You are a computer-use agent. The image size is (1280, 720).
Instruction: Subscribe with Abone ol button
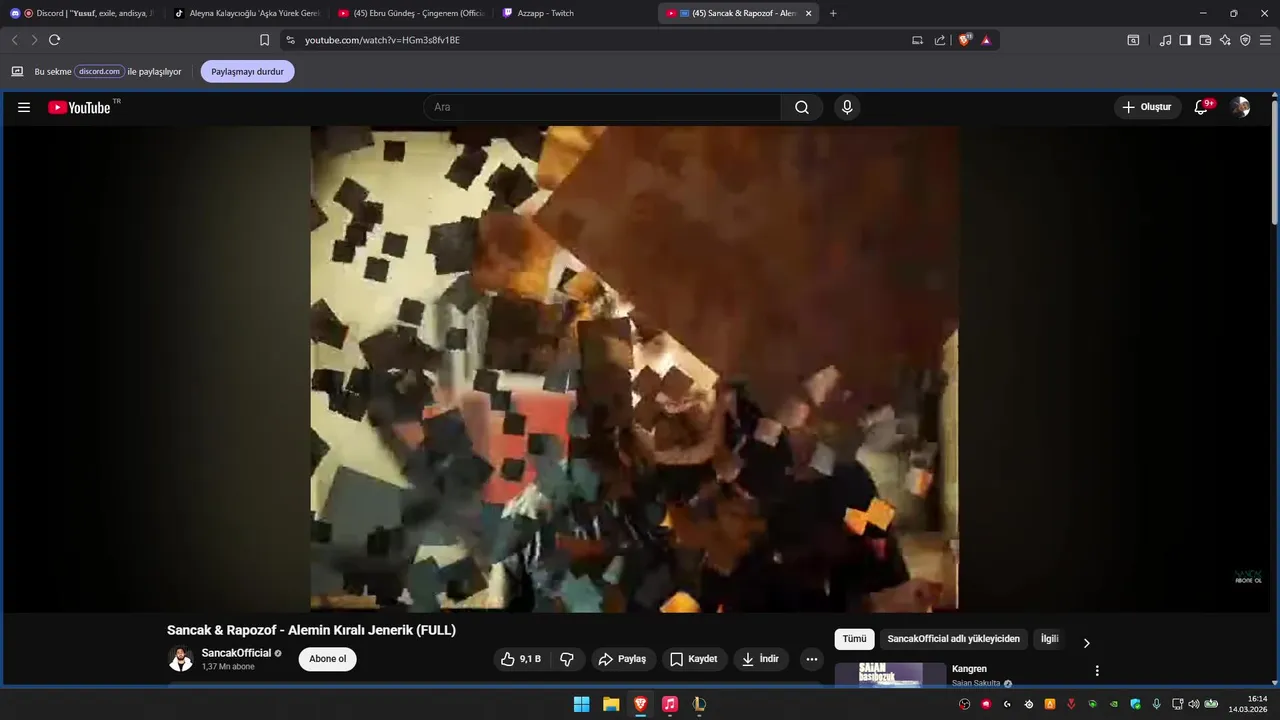pyautogui.click(x=327, y=659)
